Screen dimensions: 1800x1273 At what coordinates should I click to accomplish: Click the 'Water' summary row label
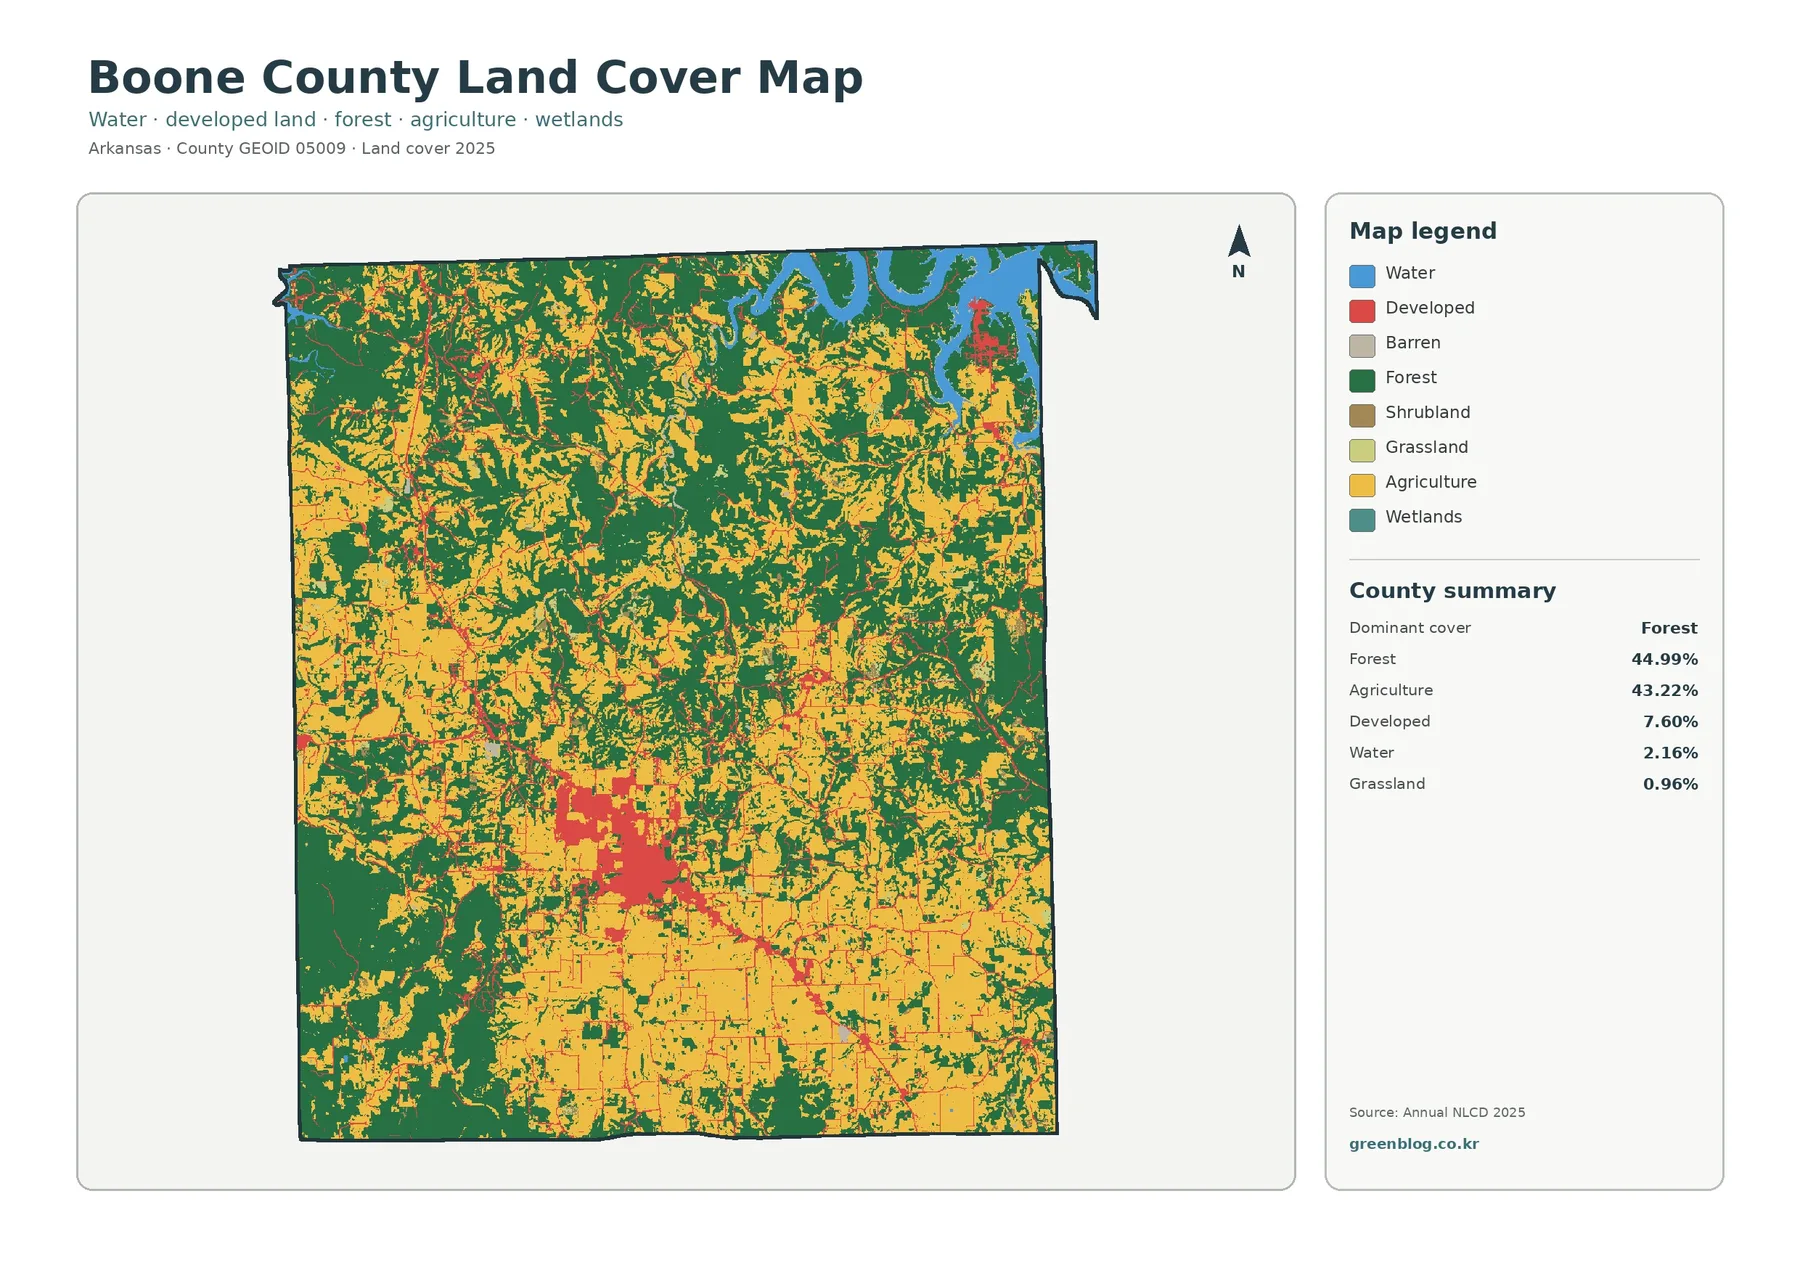[x=1371, y=752]
